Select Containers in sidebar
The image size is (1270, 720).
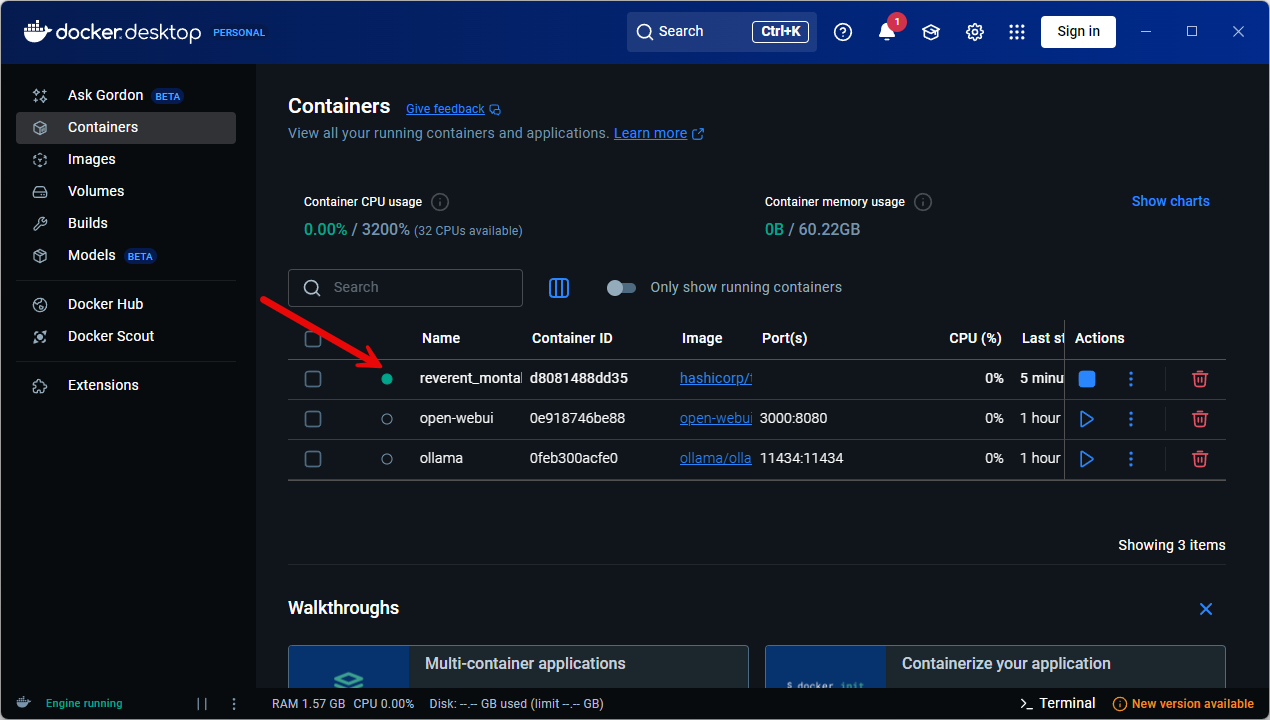pyautogui.click(x=126, y=128)
